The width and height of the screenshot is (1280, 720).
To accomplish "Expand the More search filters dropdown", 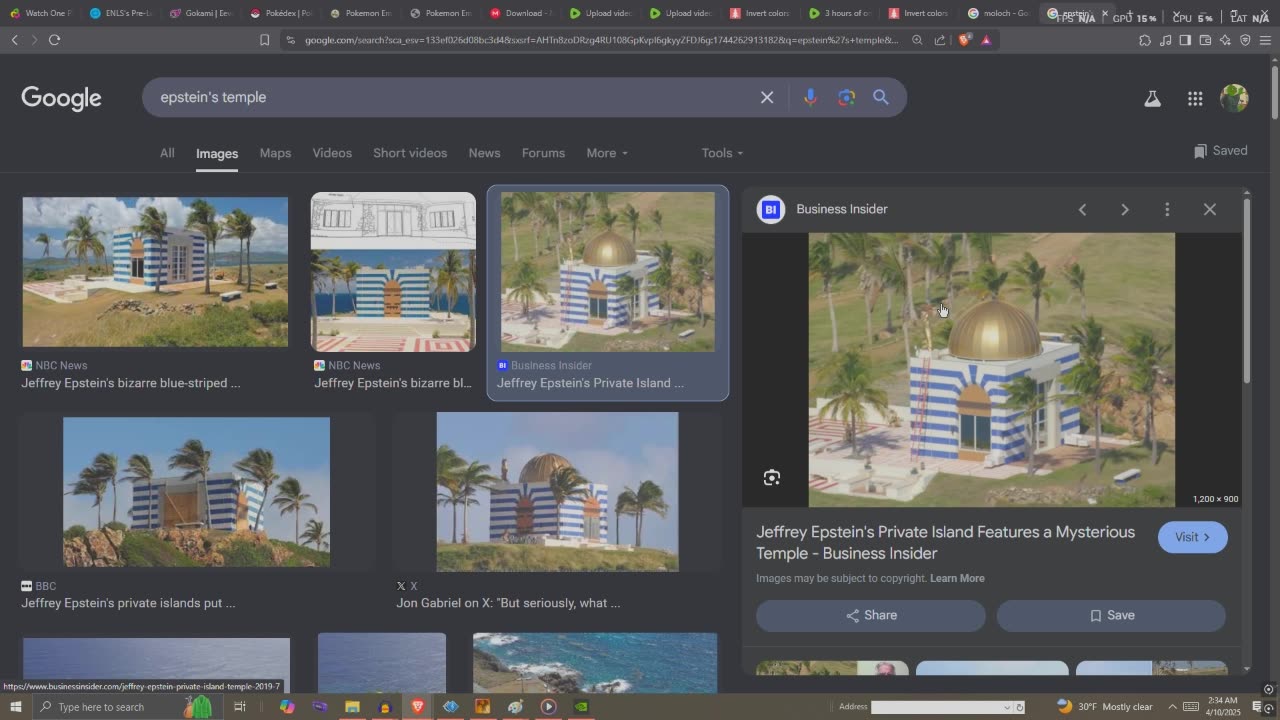I will coord(607,153).
